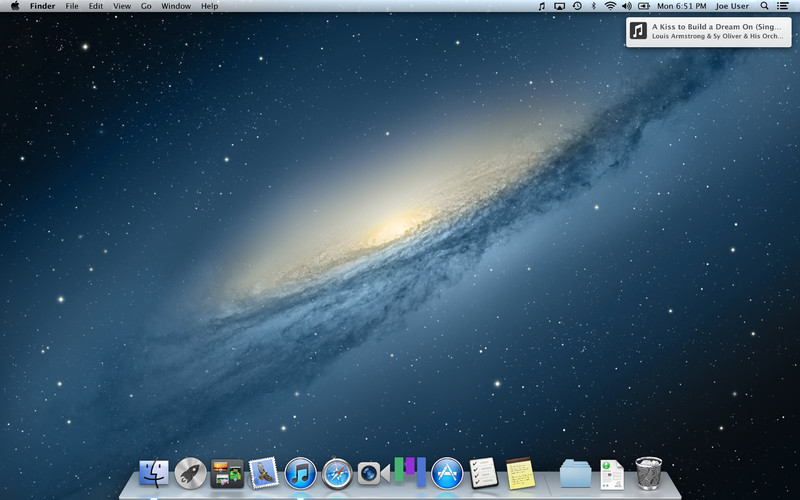Open the App Store in Dock

(x=447, y=473)
